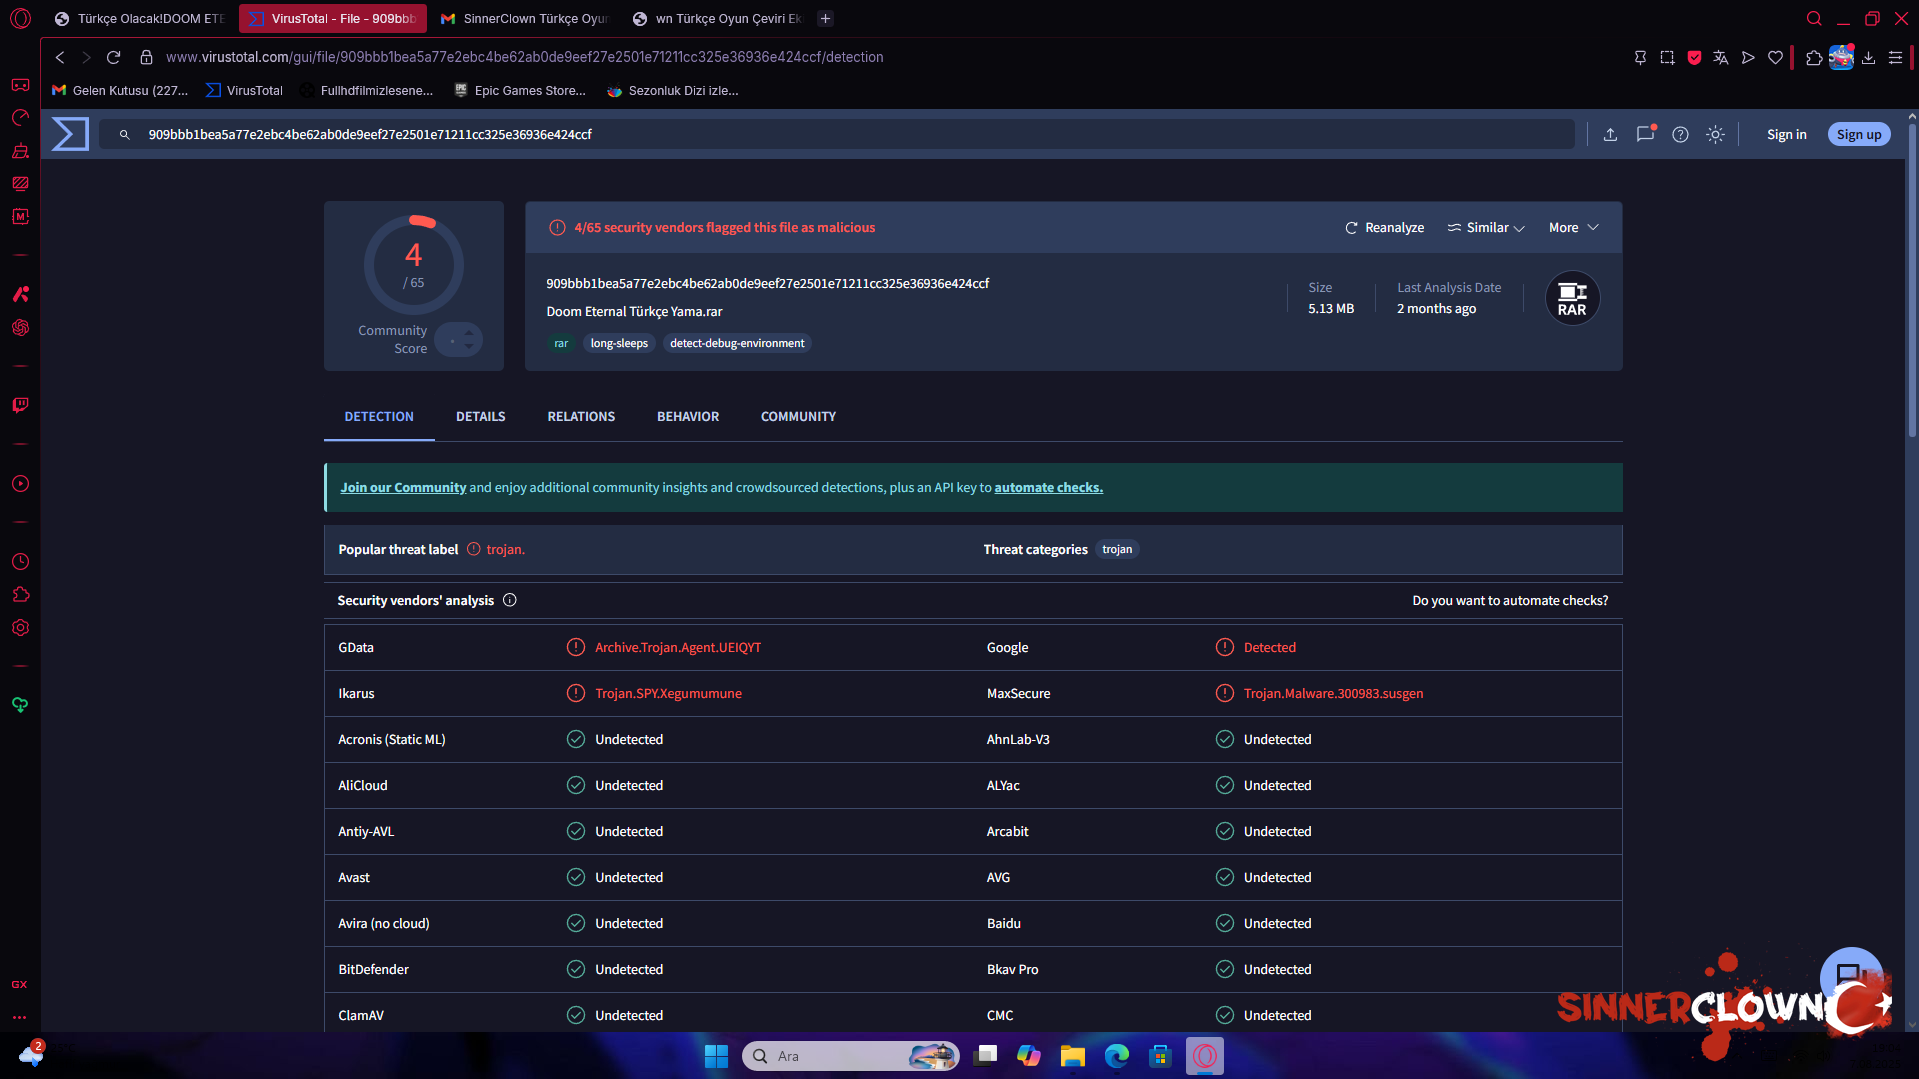Toggle the light/dark theme sun icon
1919x1079 pixels.
pyautogui.click(x=1715, y=134)
